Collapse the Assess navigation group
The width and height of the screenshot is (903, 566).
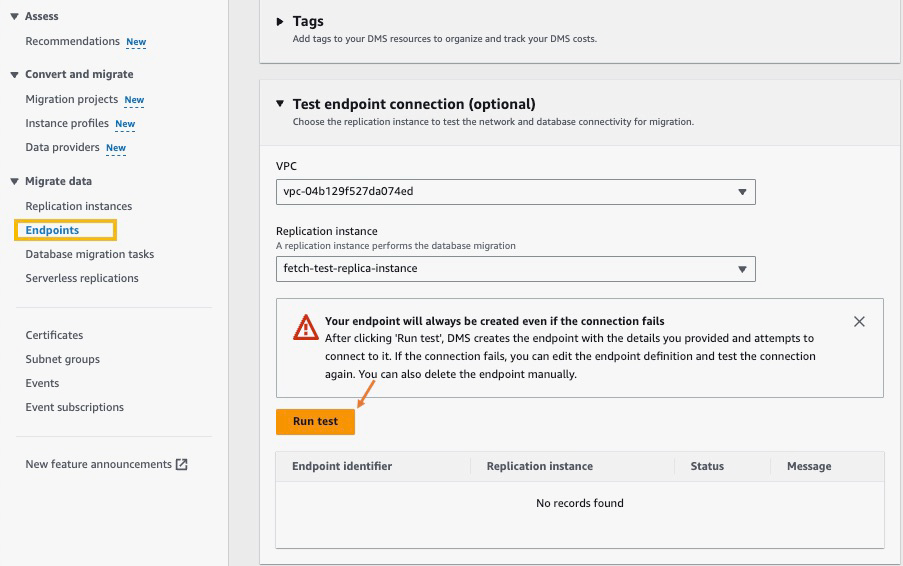tap(14, 17)
